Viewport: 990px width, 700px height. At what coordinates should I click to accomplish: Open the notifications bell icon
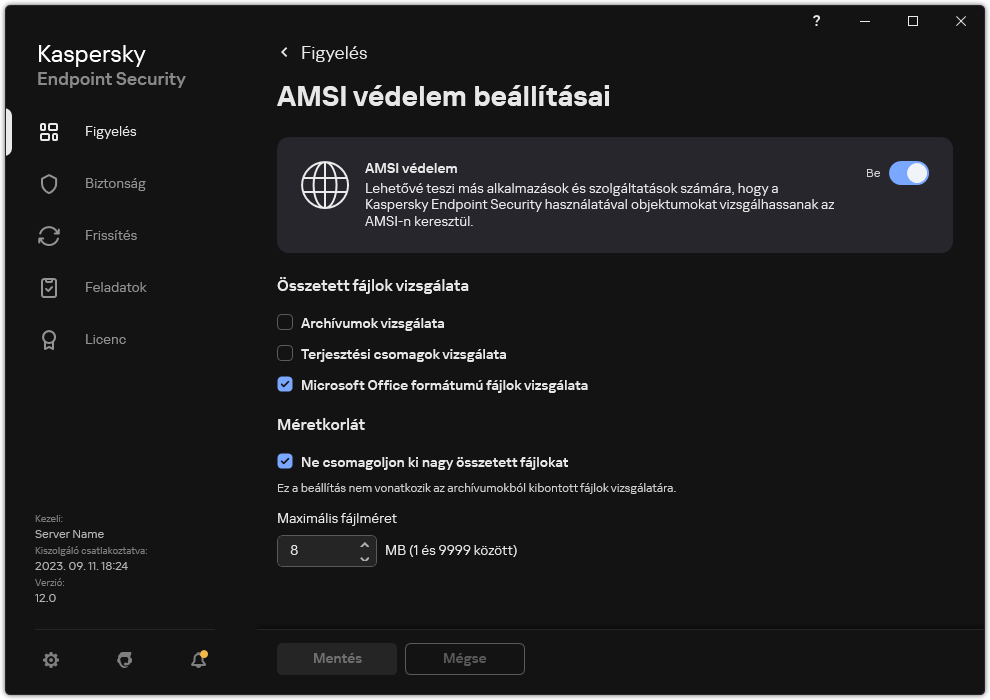198,661
